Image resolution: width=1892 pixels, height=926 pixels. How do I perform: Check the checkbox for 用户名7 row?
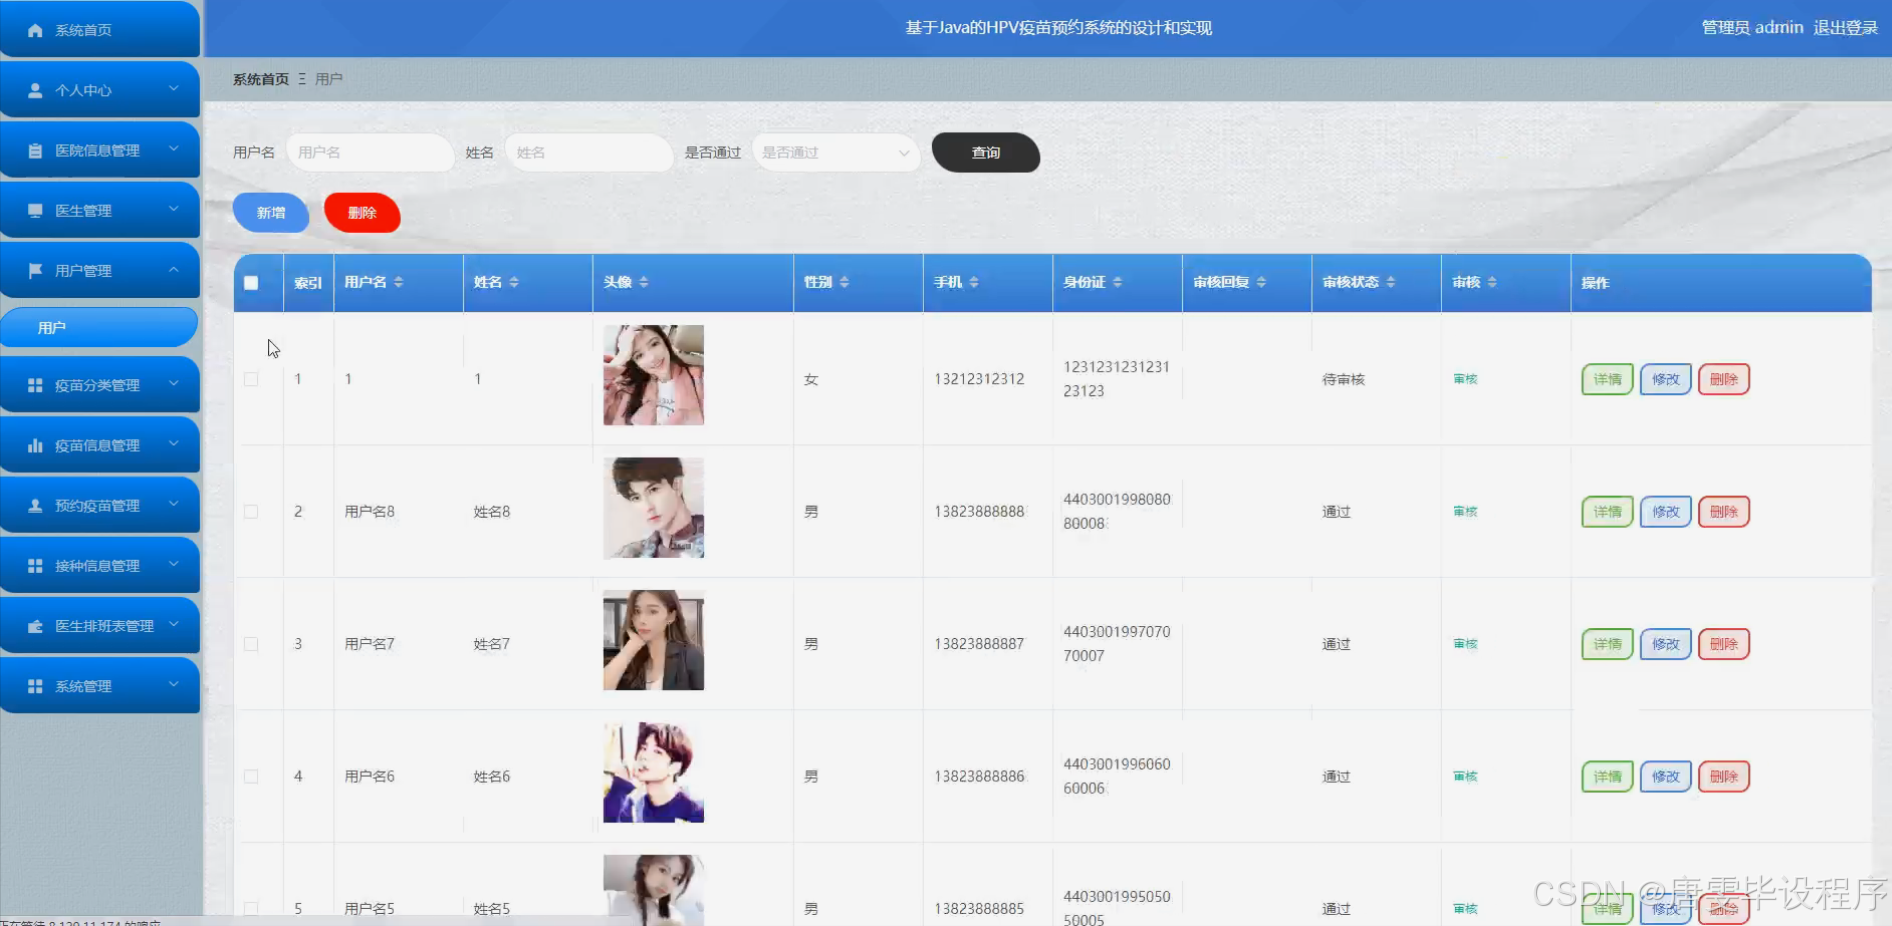pyautogui.click(x=251, y=644)
